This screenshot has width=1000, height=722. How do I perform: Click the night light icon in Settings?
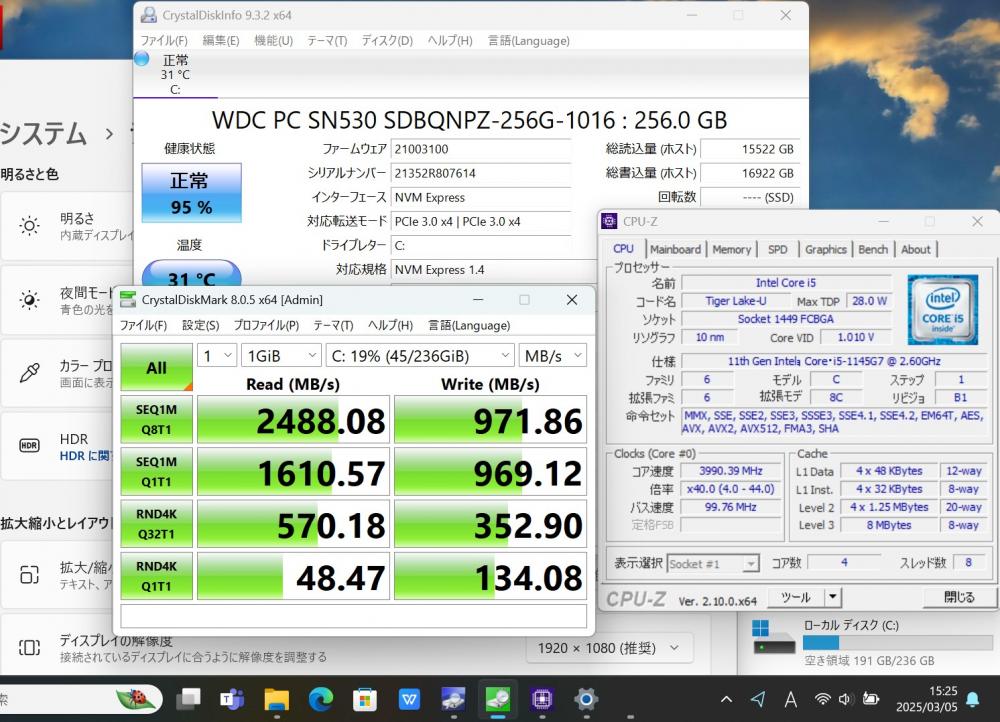click(29, 300)
